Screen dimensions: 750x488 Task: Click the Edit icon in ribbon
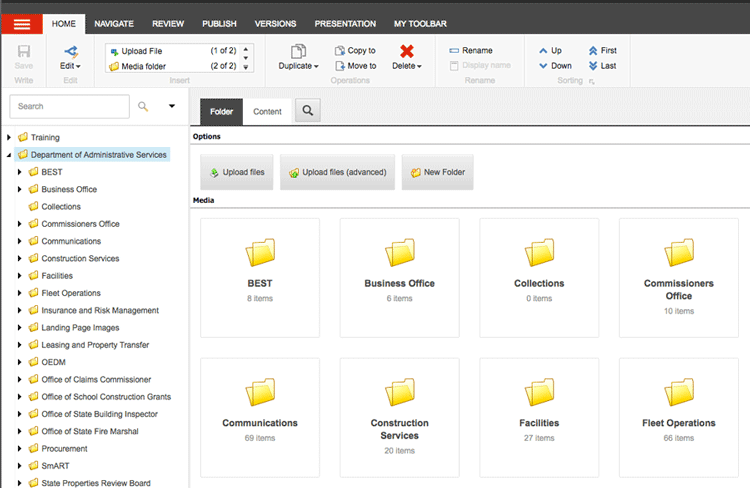point(70,52)
